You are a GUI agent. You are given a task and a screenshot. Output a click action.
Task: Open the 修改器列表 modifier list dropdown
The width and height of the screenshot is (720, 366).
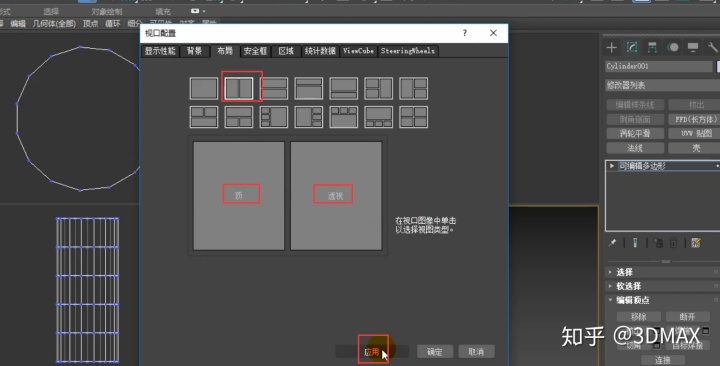point(662,85)
